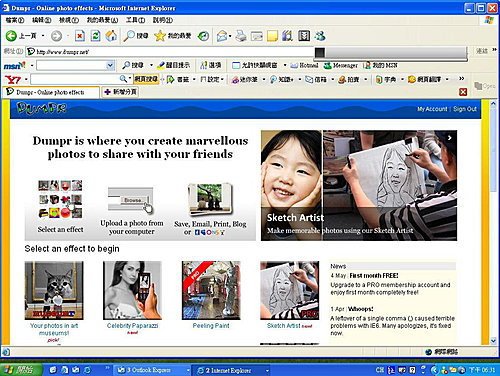Select the Peeling Paint thumbnail image

pyautogui.click(x=211, y=290)
